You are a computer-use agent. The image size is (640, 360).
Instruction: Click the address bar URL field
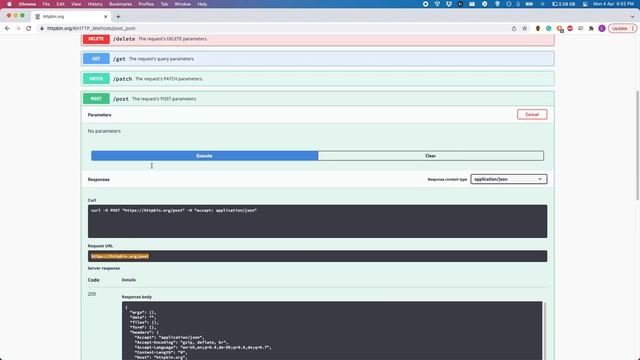(273, 28)
